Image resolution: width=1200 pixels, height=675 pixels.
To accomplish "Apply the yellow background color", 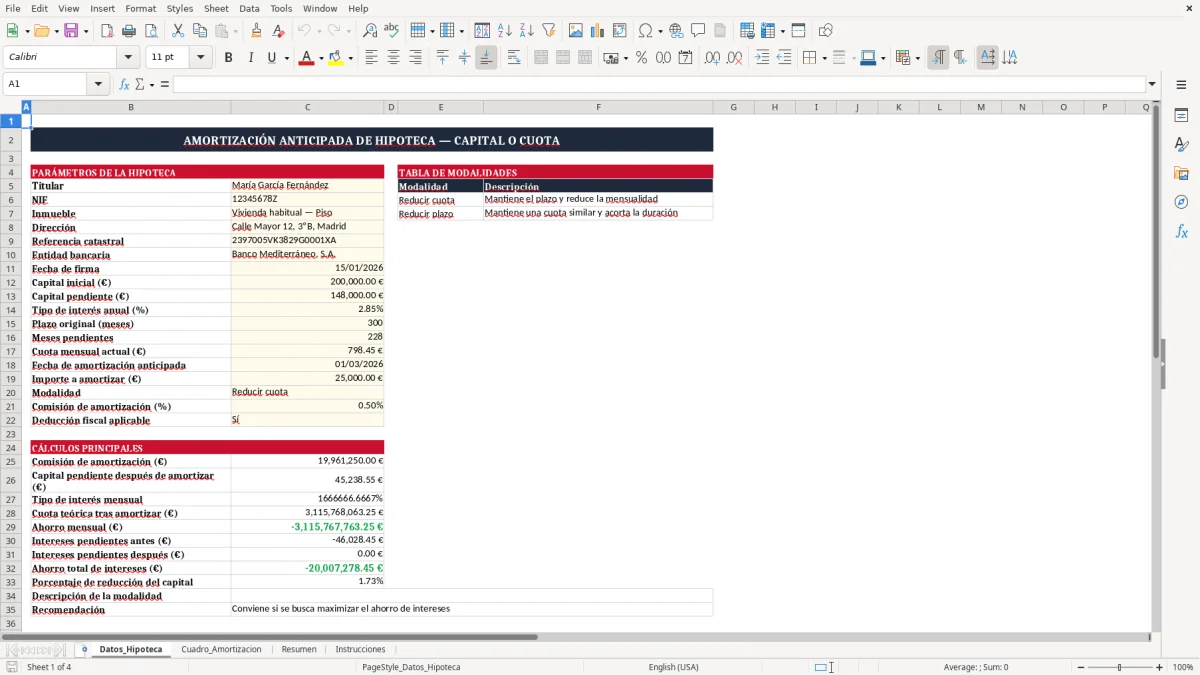I will click(x=335, y=58).
